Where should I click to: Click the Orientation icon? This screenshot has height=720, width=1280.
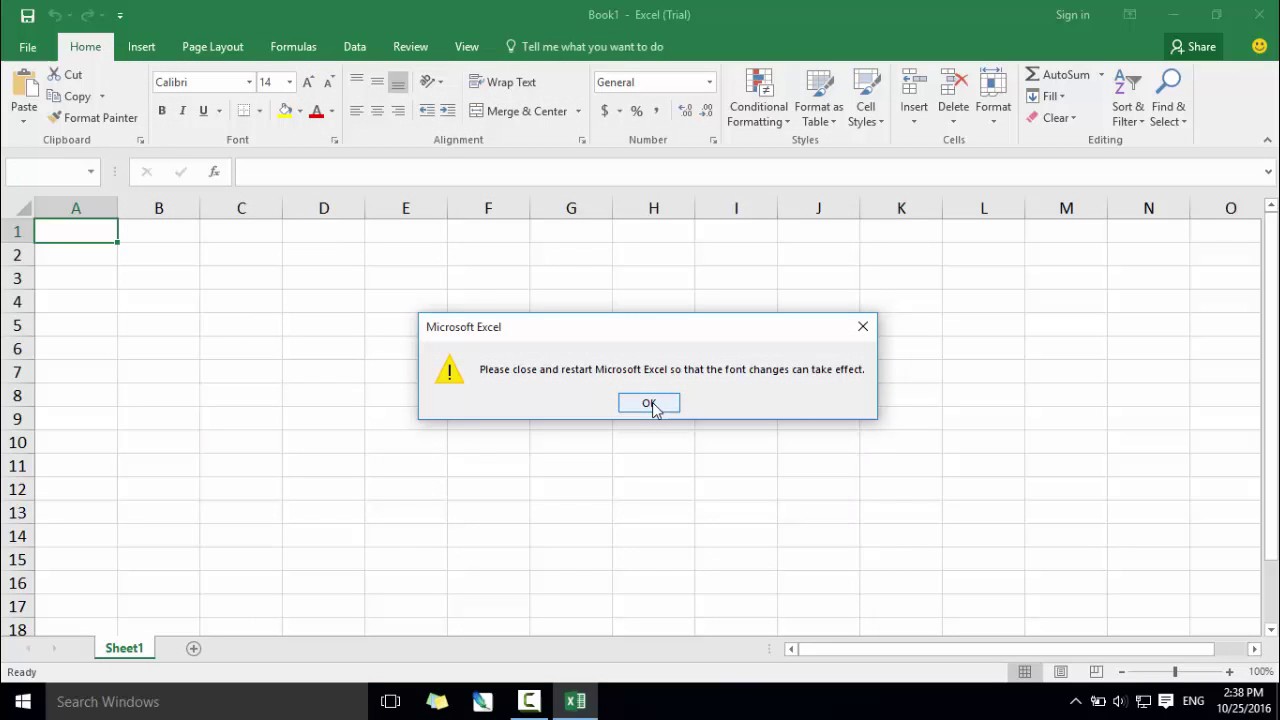pos(427,82)
